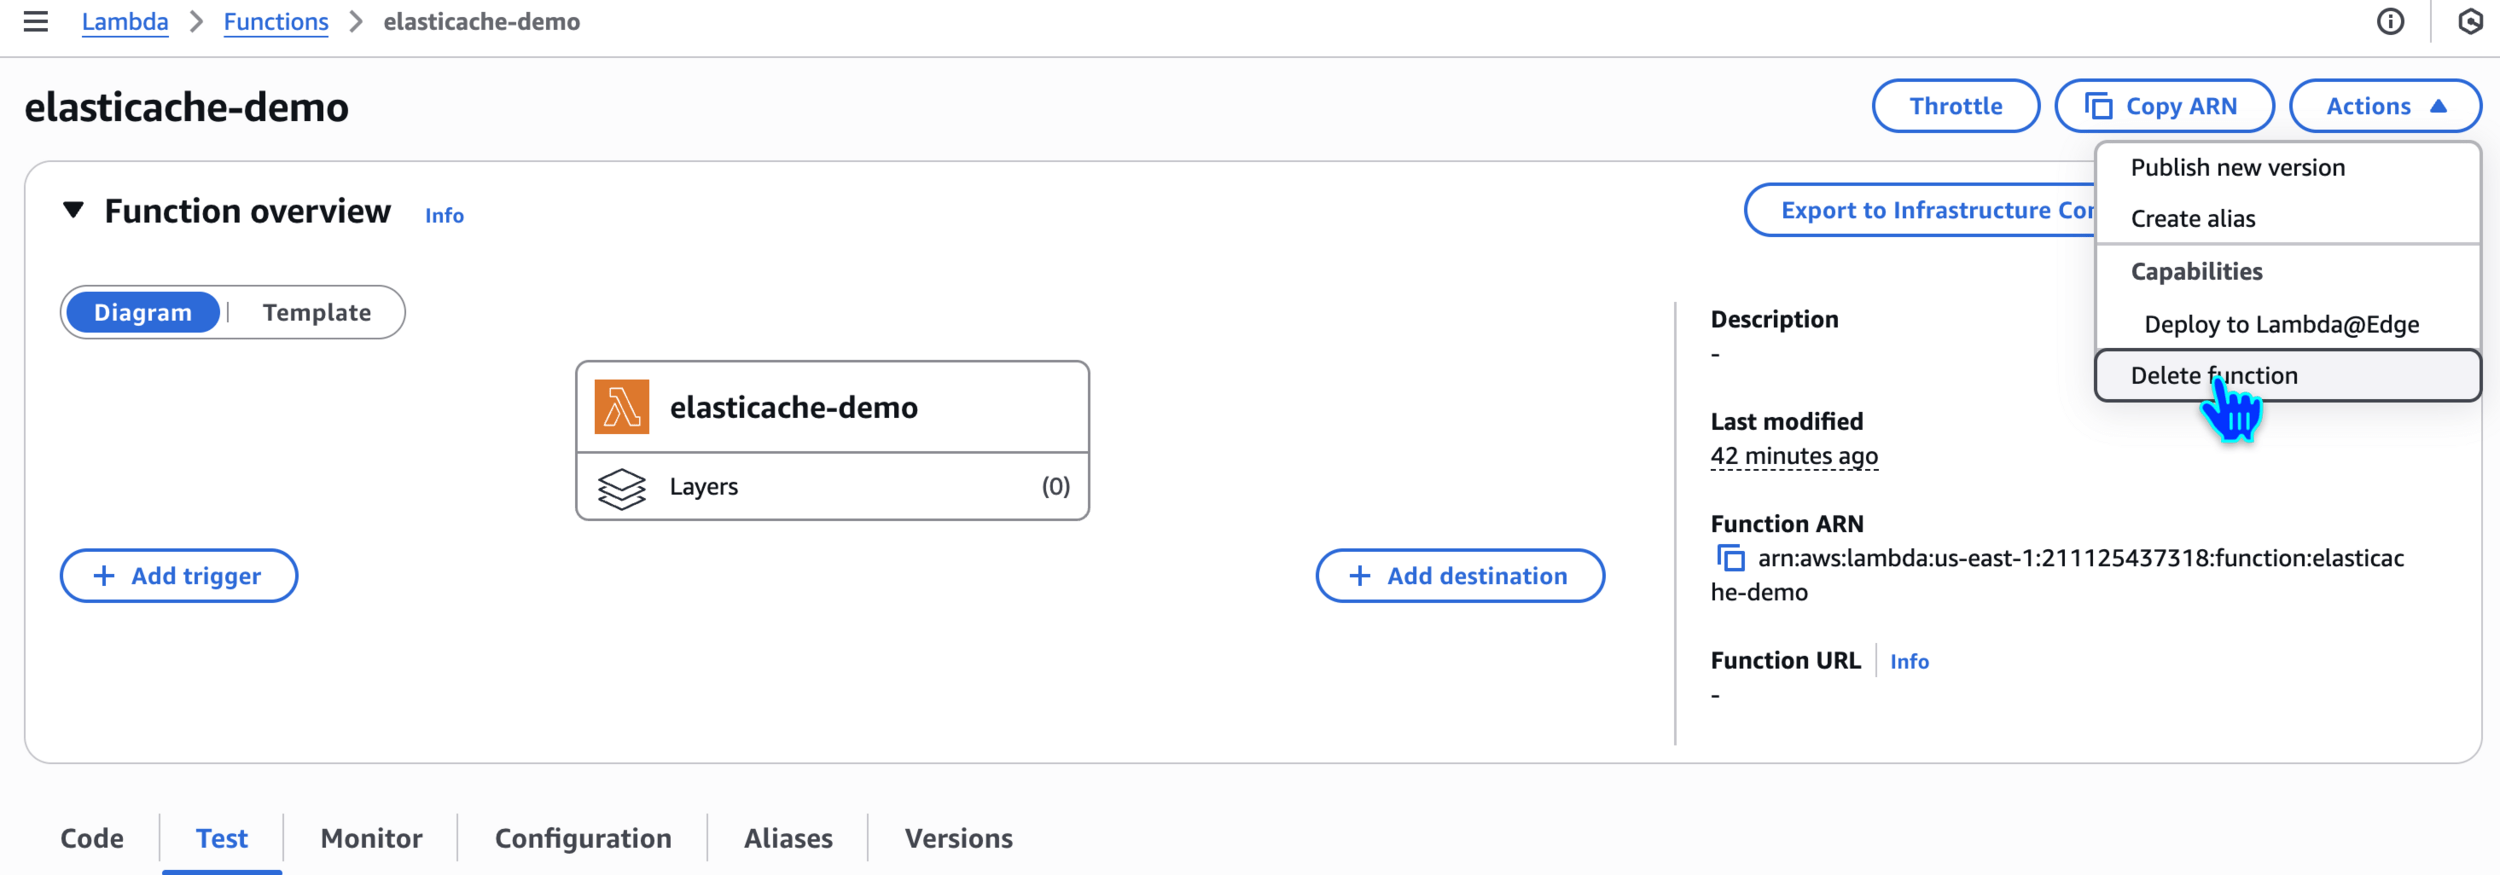This screenshot has width=2500, height=875.
Task: Click the orange Lambda function icon
Action: pos(621,407)
